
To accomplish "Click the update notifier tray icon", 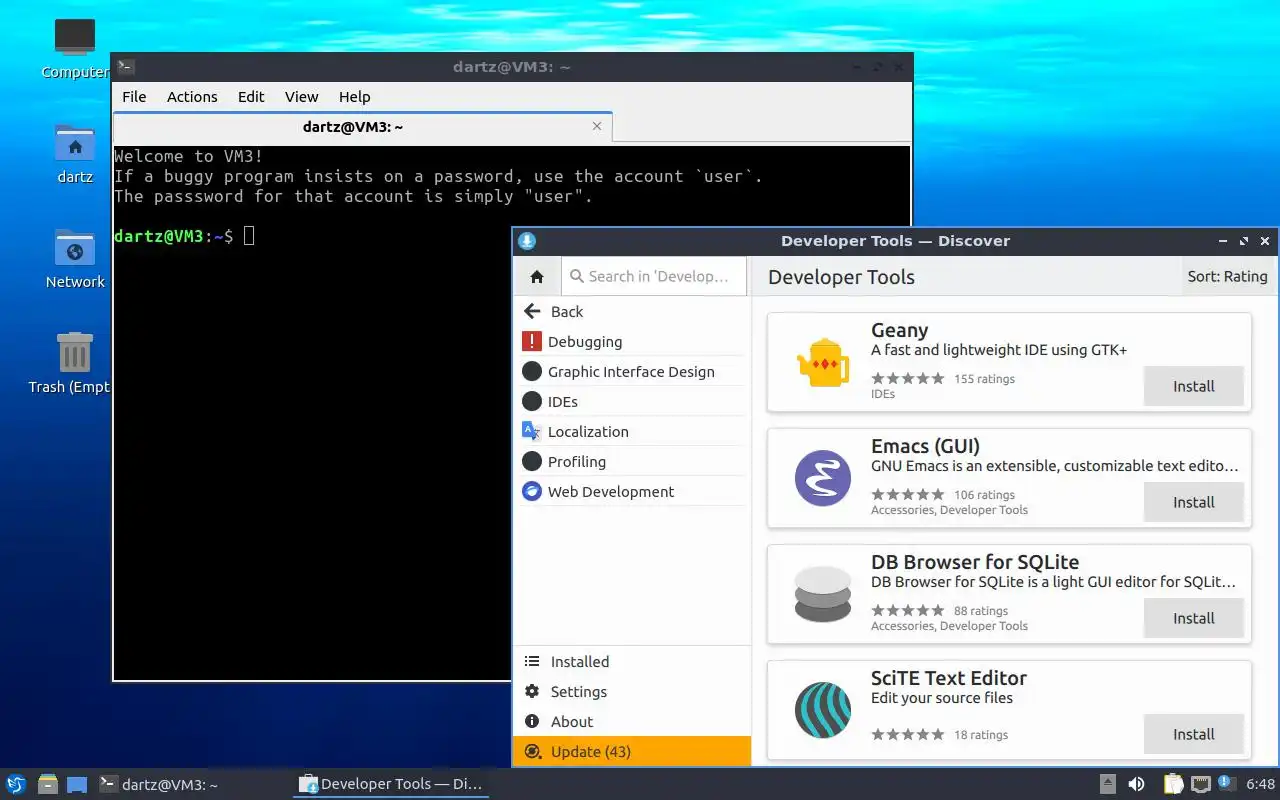I will pyautogui.click(x=1225, y=783).
